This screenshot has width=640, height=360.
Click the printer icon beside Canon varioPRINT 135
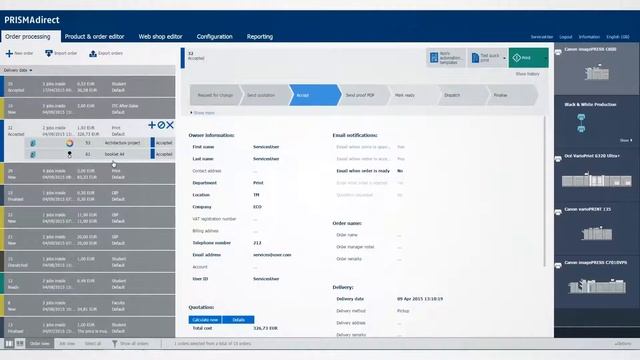(558, 212)
